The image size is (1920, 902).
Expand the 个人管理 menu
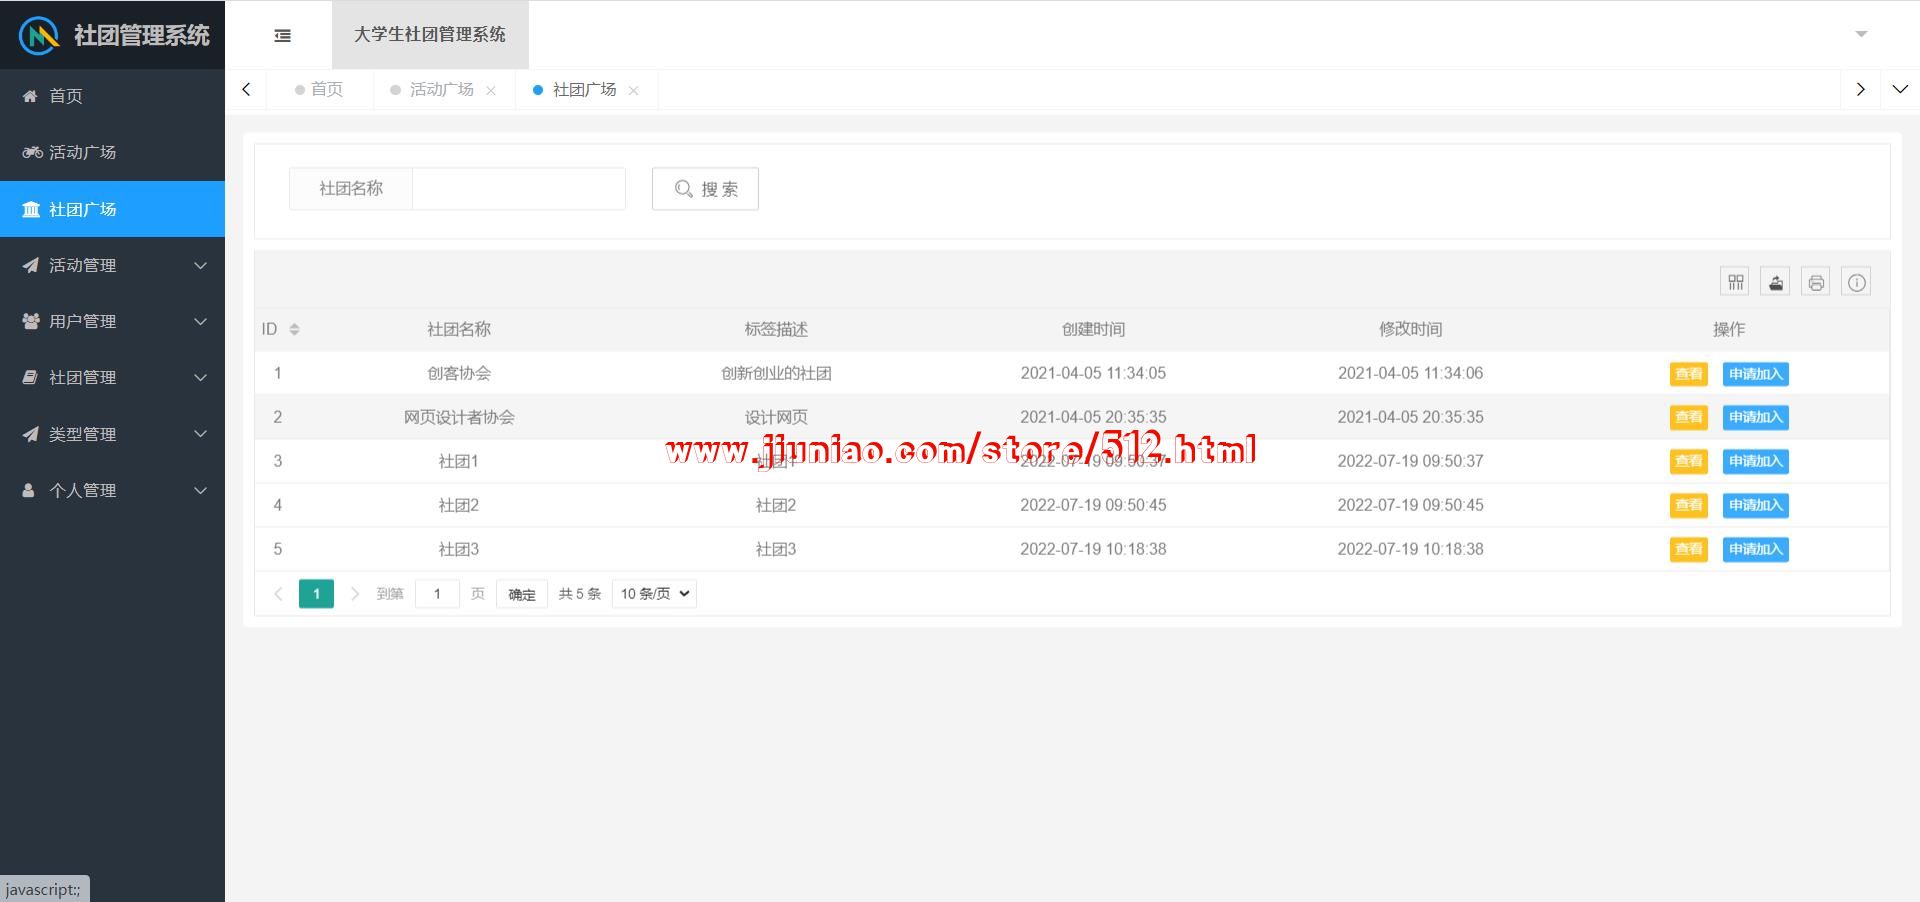(x=112, y=490)
